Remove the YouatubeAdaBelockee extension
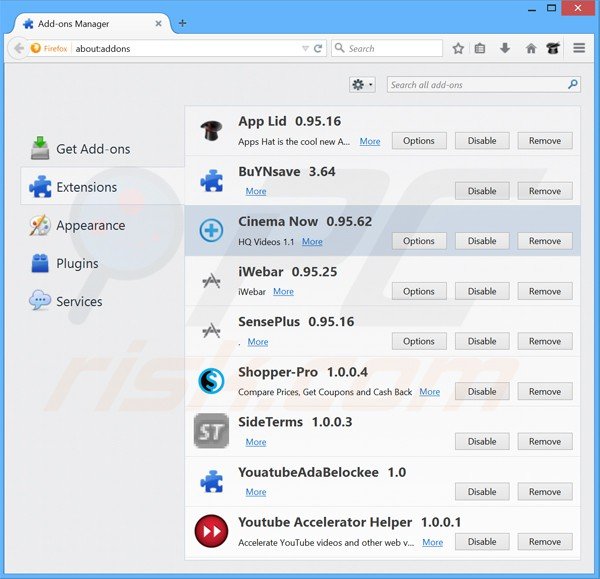 pos(545,492)
